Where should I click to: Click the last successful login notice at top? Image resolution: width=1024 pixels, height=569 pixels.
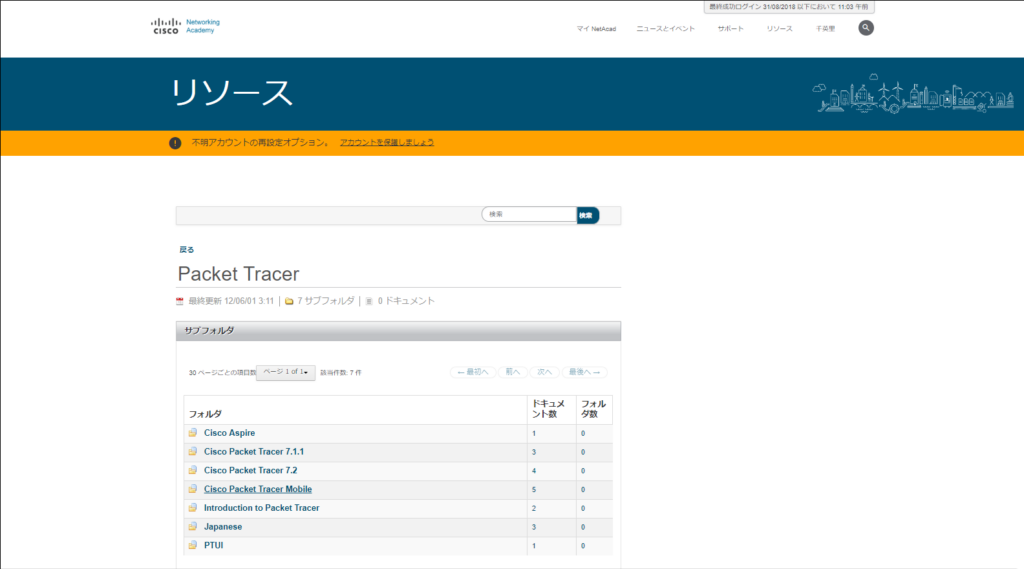[x=789, y=7]
